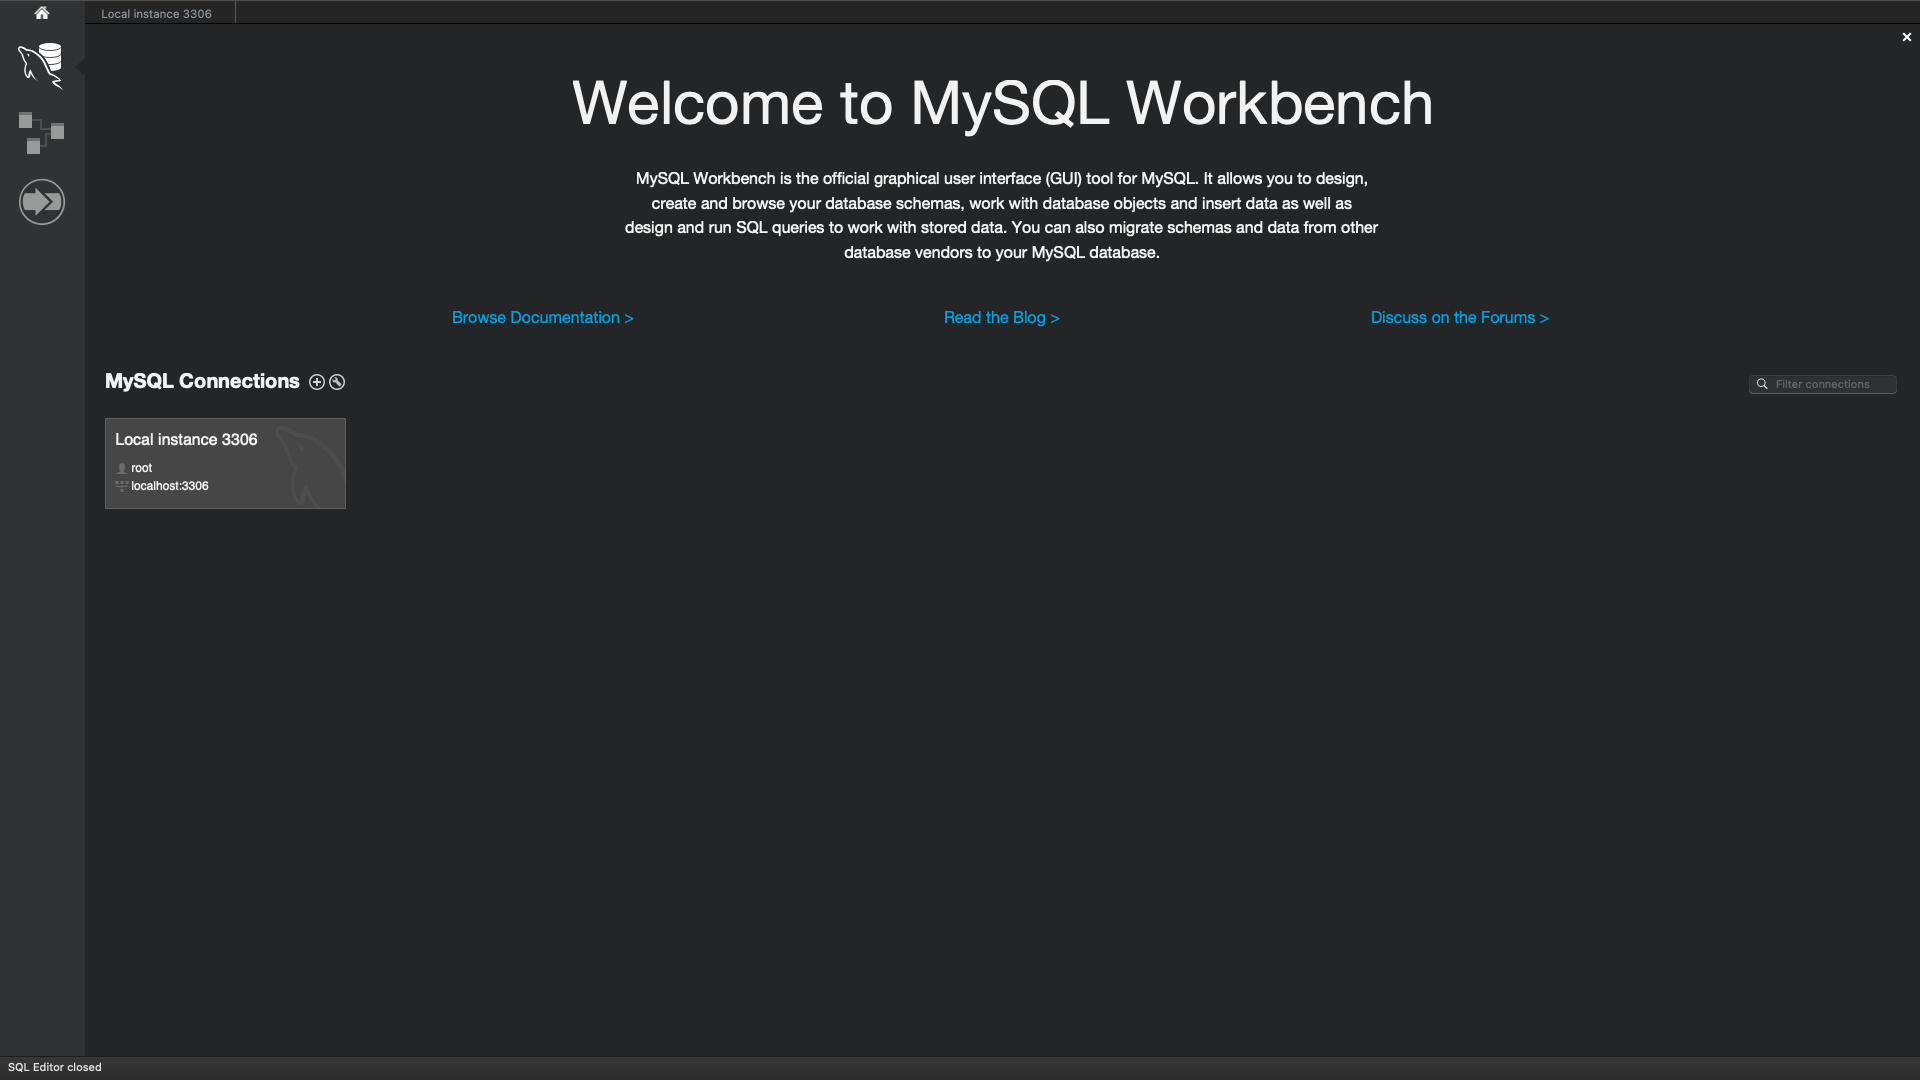Switch to the Local instance 3306 tab
This screenshot has height=1080, width=1920.
pyautogui.click(x=156, y=14)
